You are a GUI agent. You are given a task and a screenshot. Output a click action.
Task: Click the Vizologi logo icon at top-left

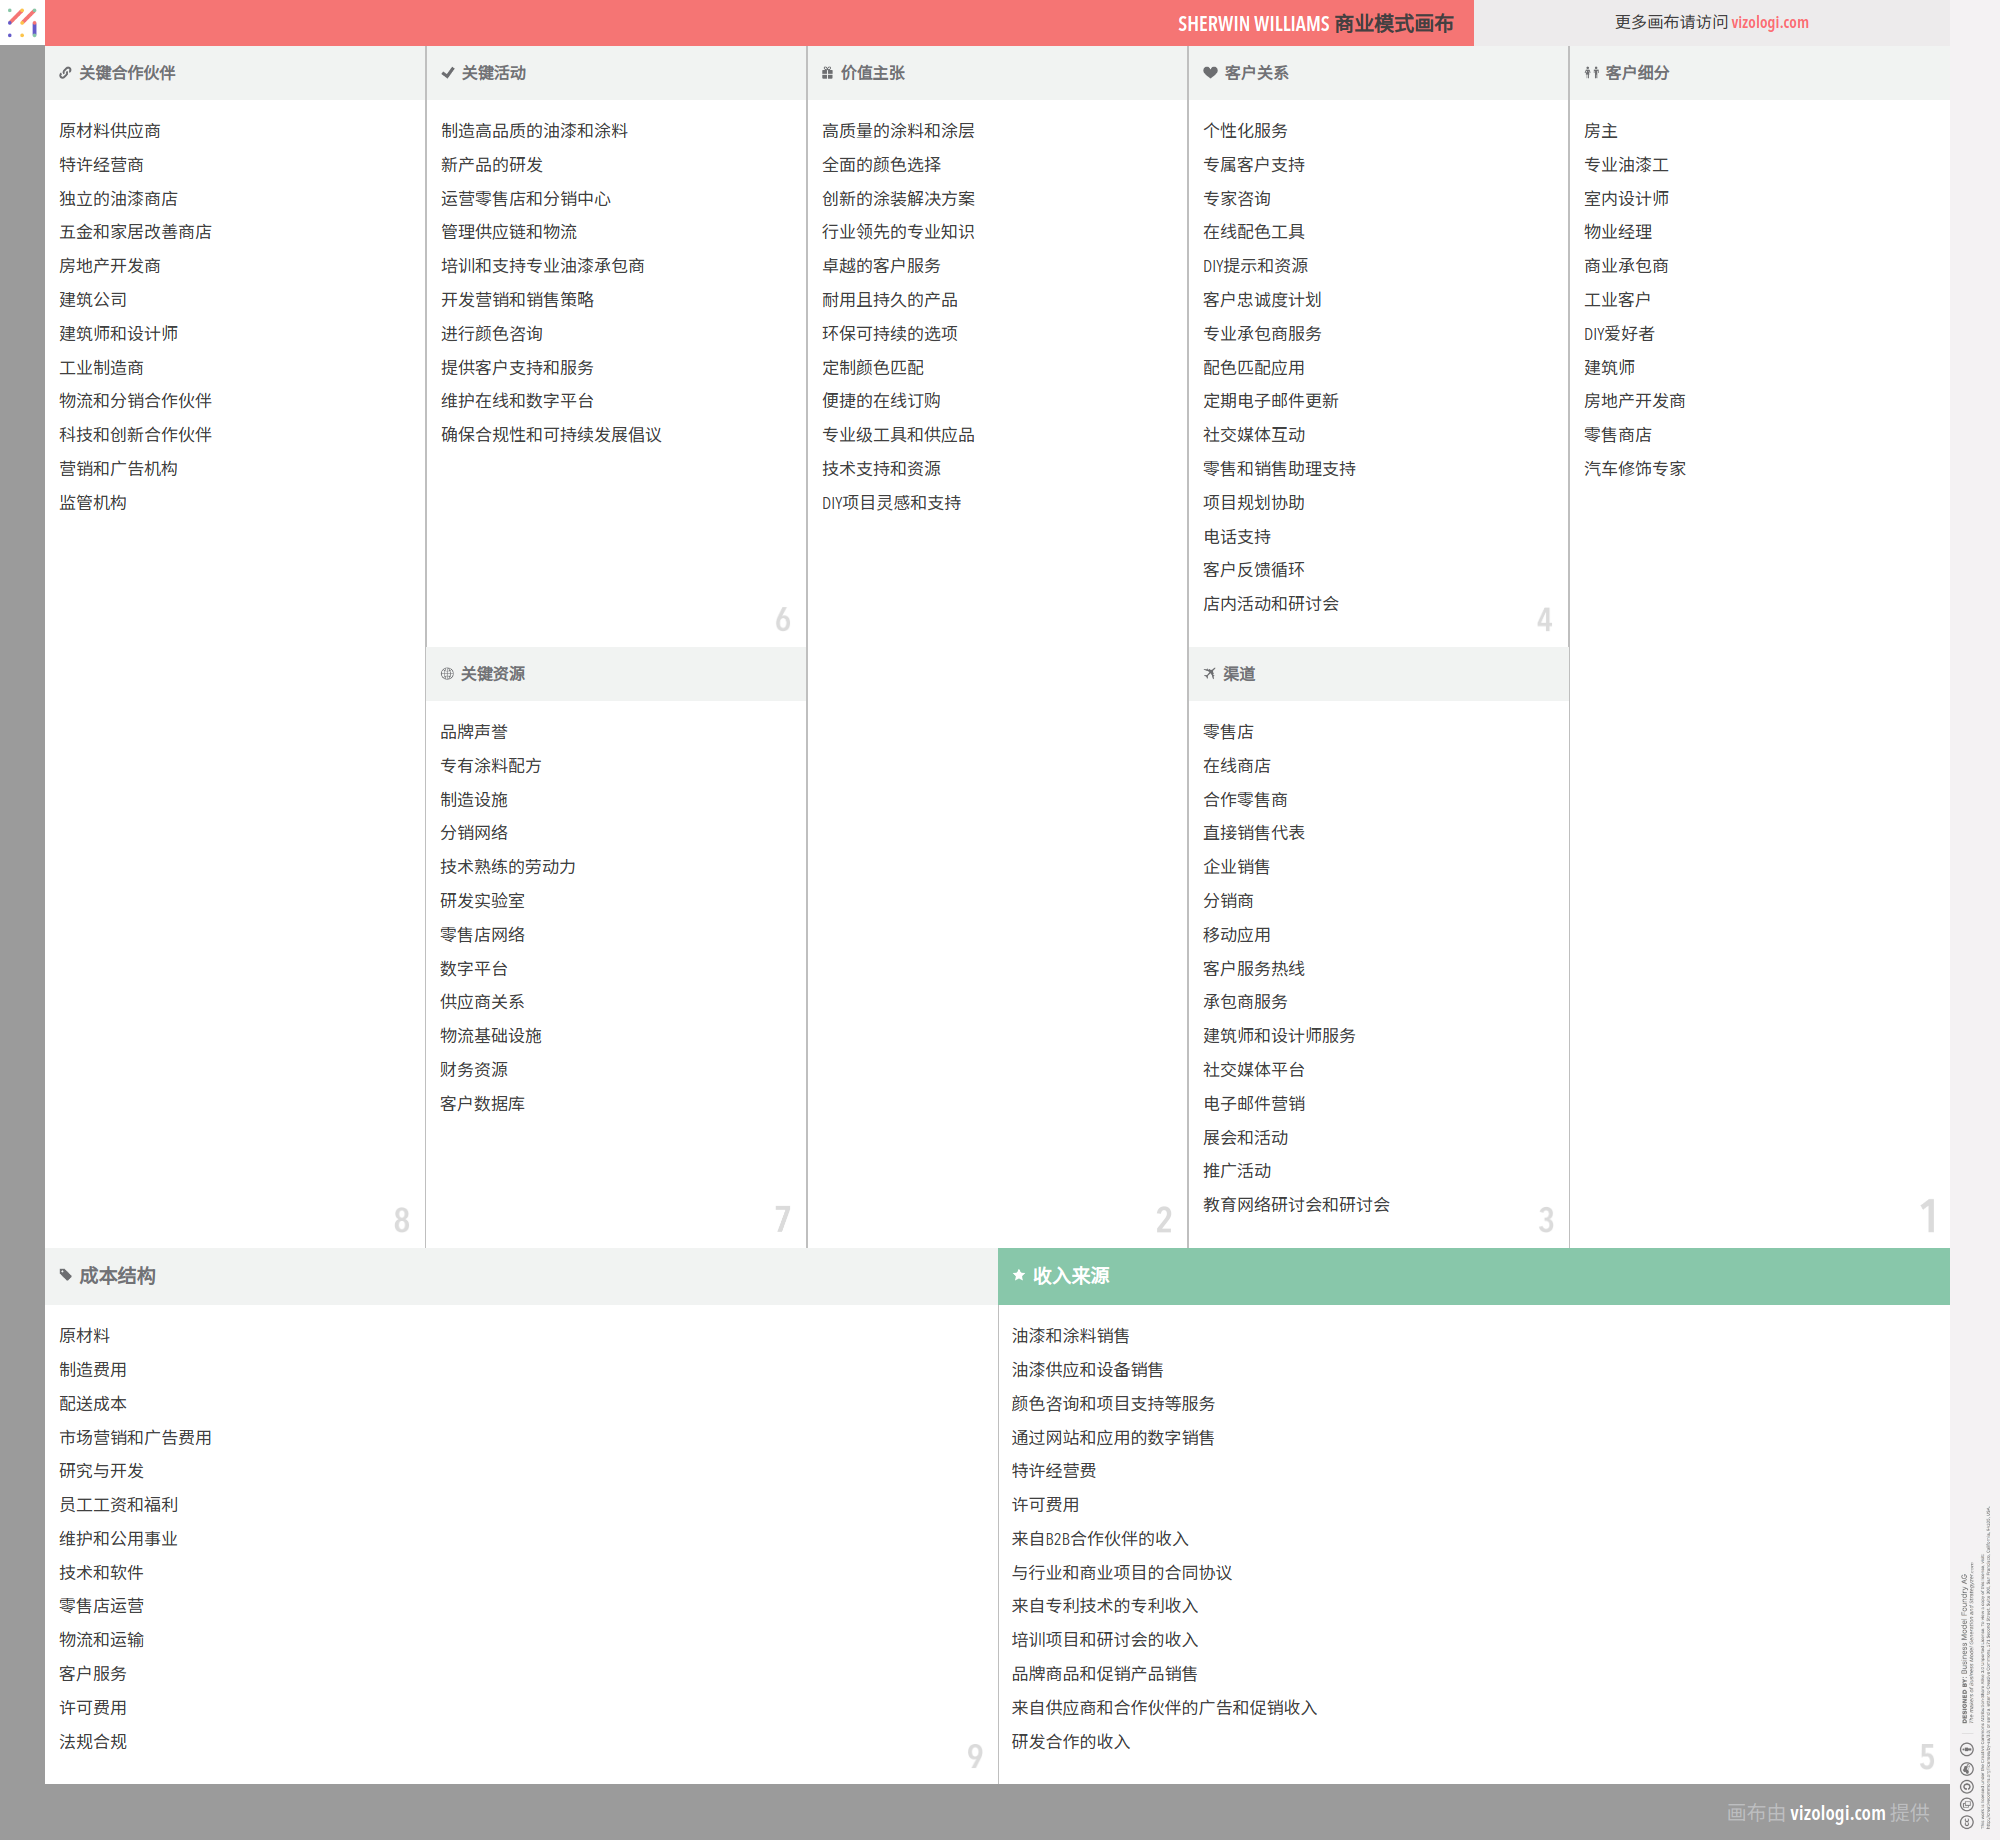click(x=22, y=22)
